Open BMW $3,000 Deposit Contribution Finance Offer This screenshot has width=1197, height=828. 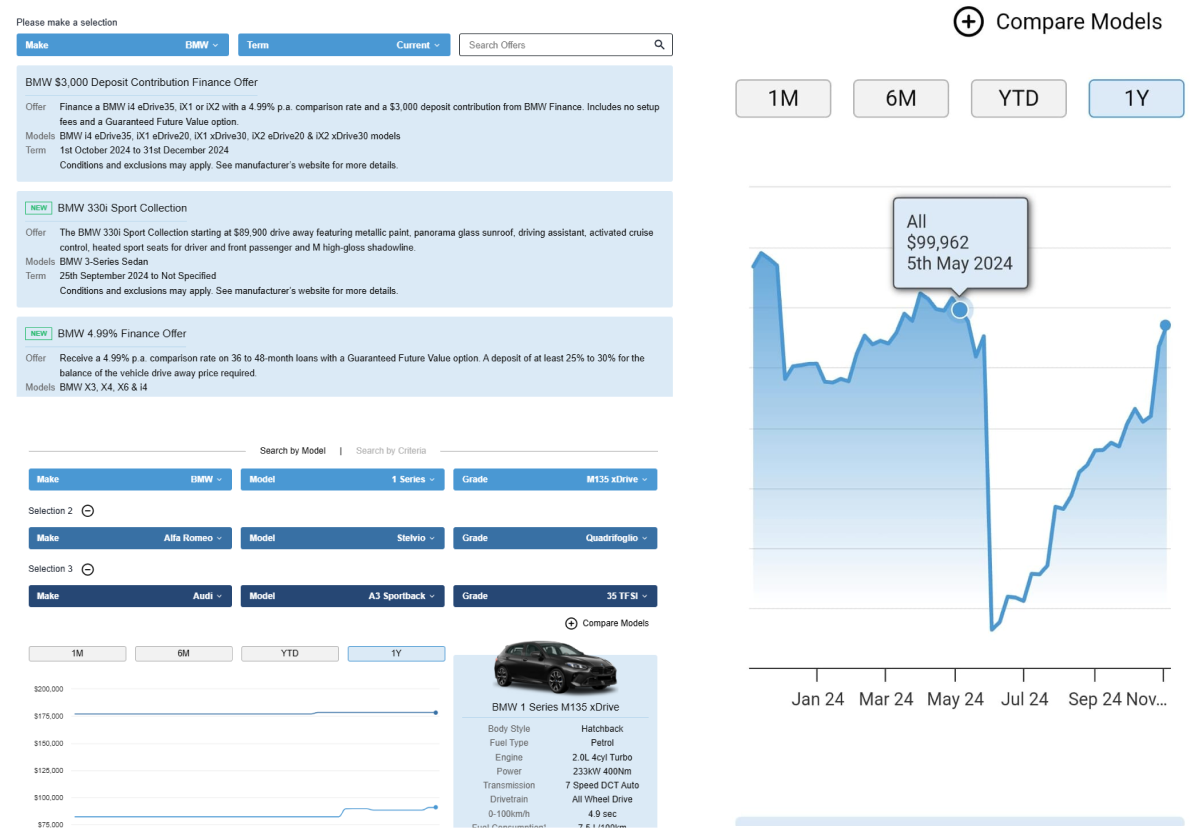click(x=141, y=82)
